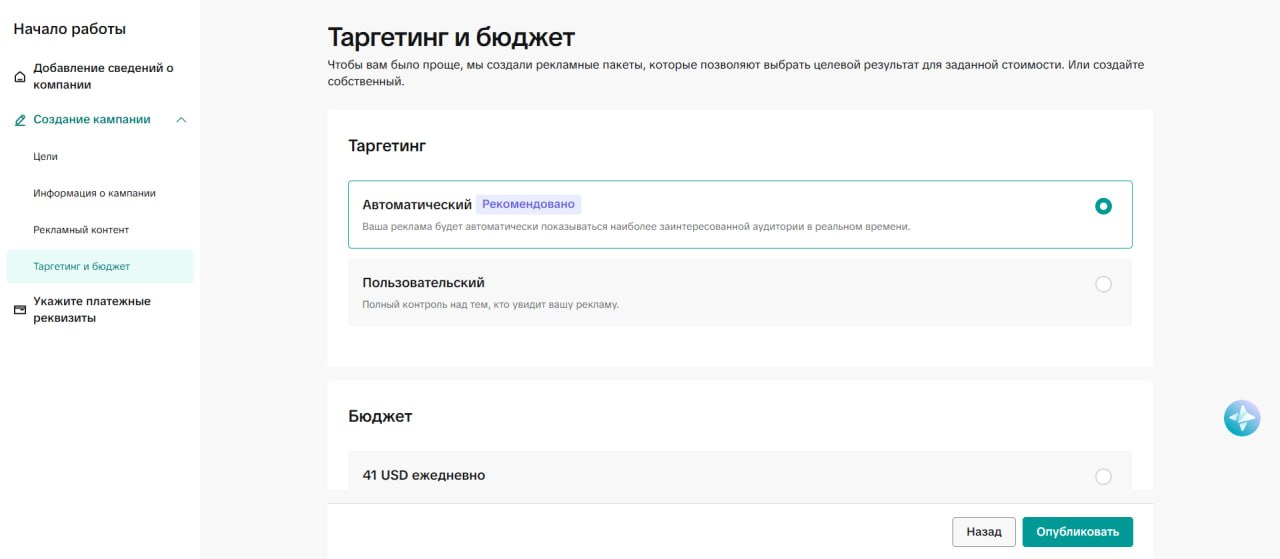
Task: Open the Рекламный контент step
Action: click(x=81, y=230)
